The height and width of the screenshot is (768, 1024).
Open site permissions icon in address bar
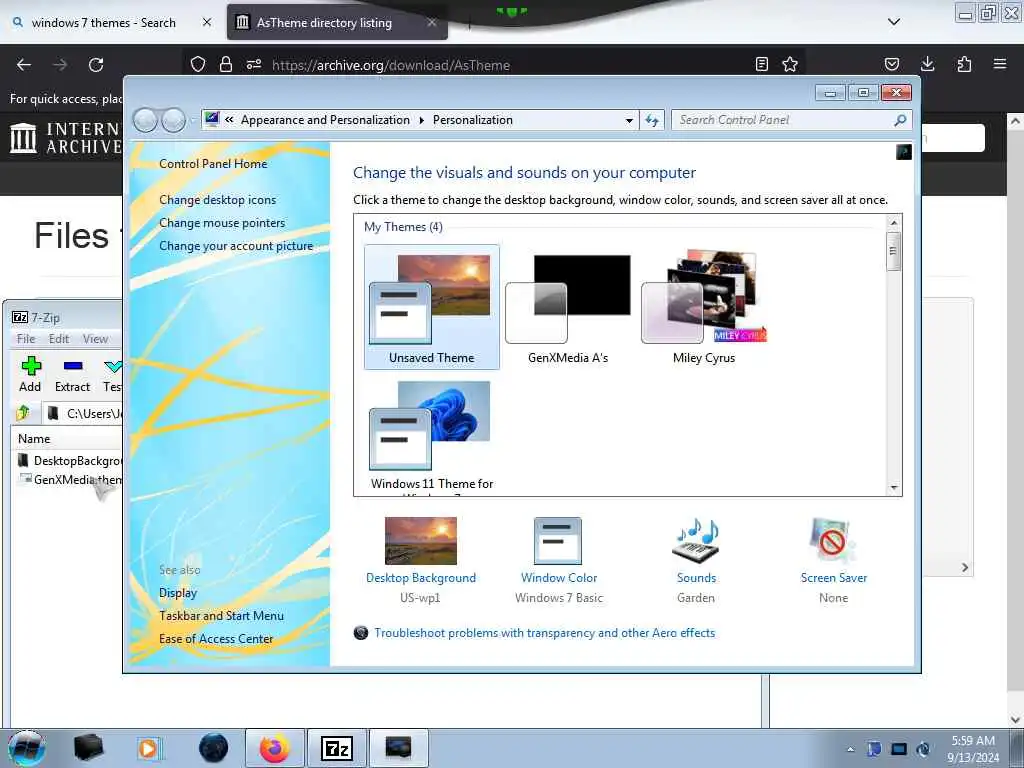(254, 65)
